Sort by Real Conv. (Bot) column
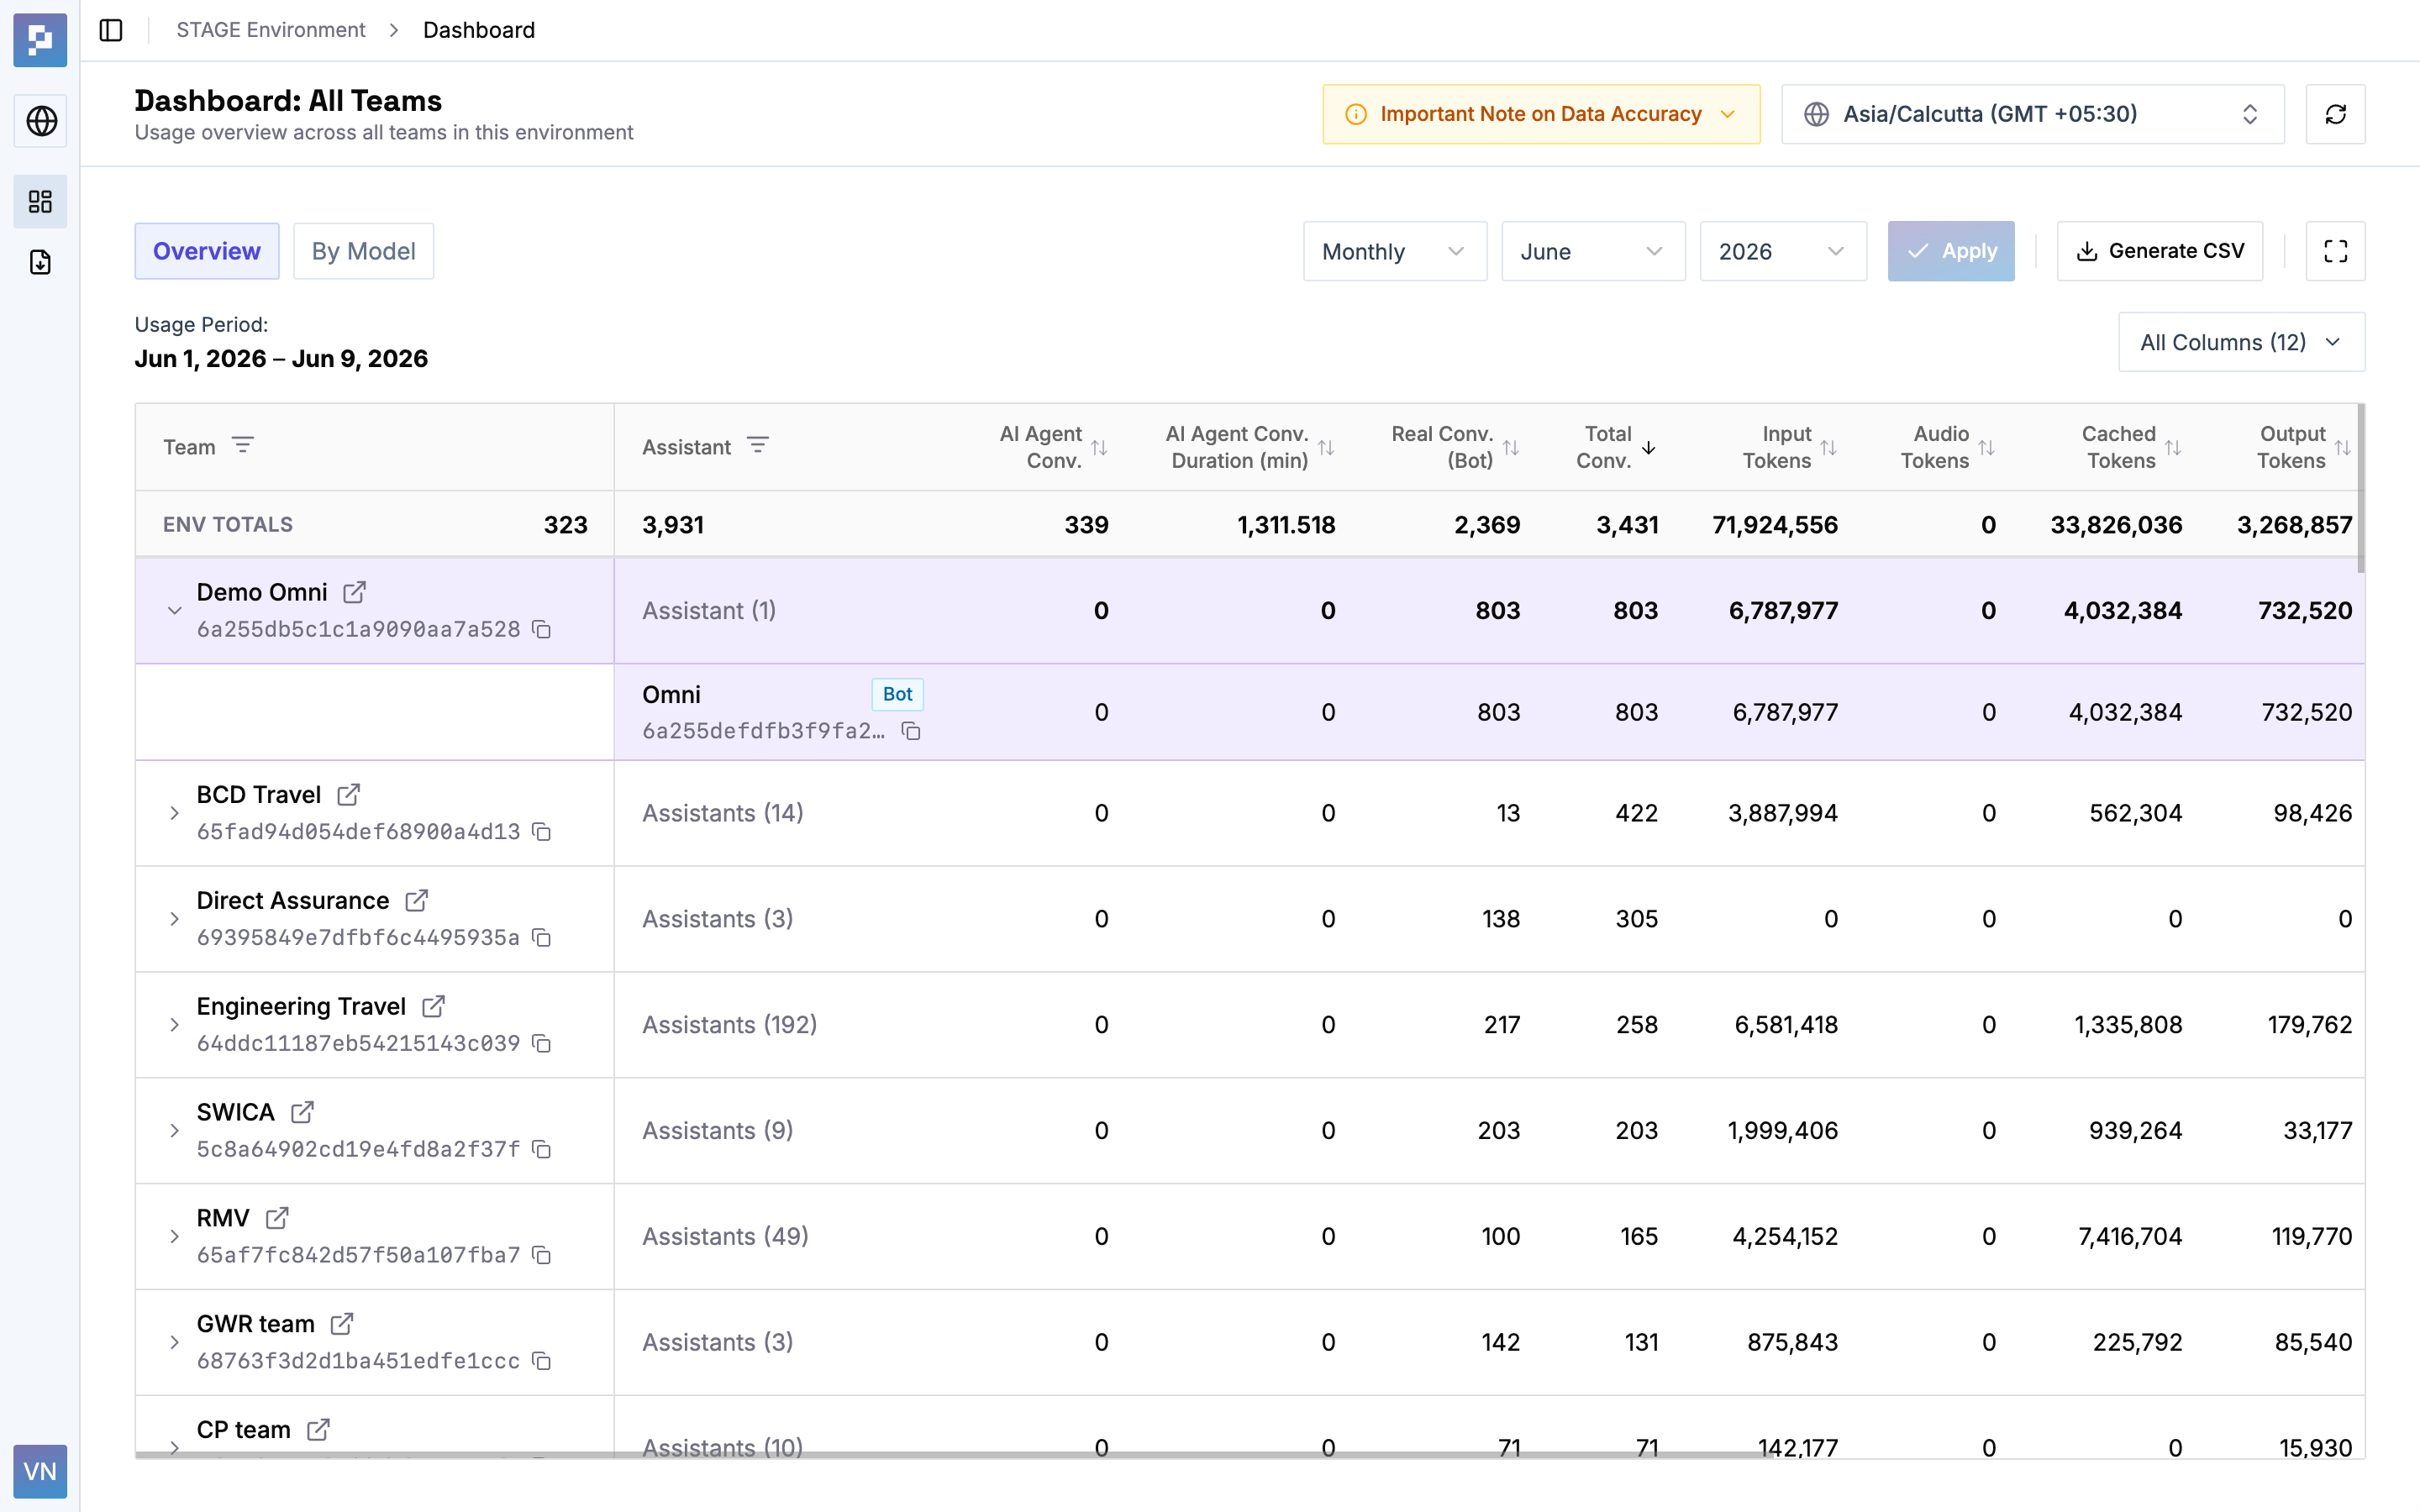Screen dimensions: 2420x1512 click(x=1511, y=447)
